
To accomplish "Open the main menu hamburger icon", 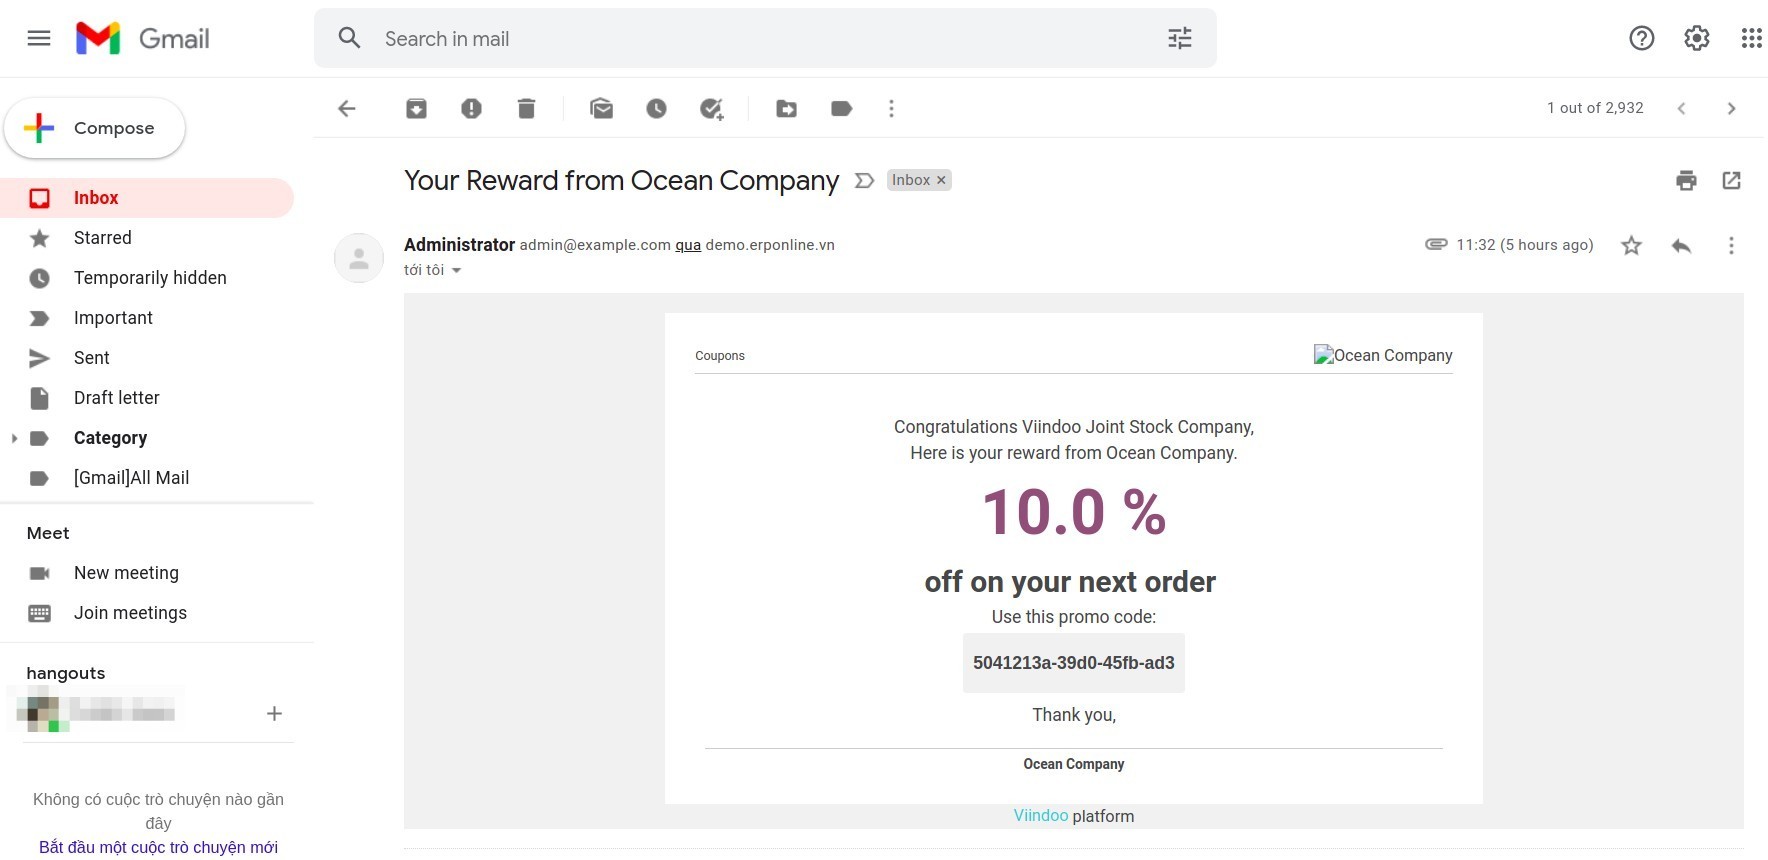I will 39,38.
